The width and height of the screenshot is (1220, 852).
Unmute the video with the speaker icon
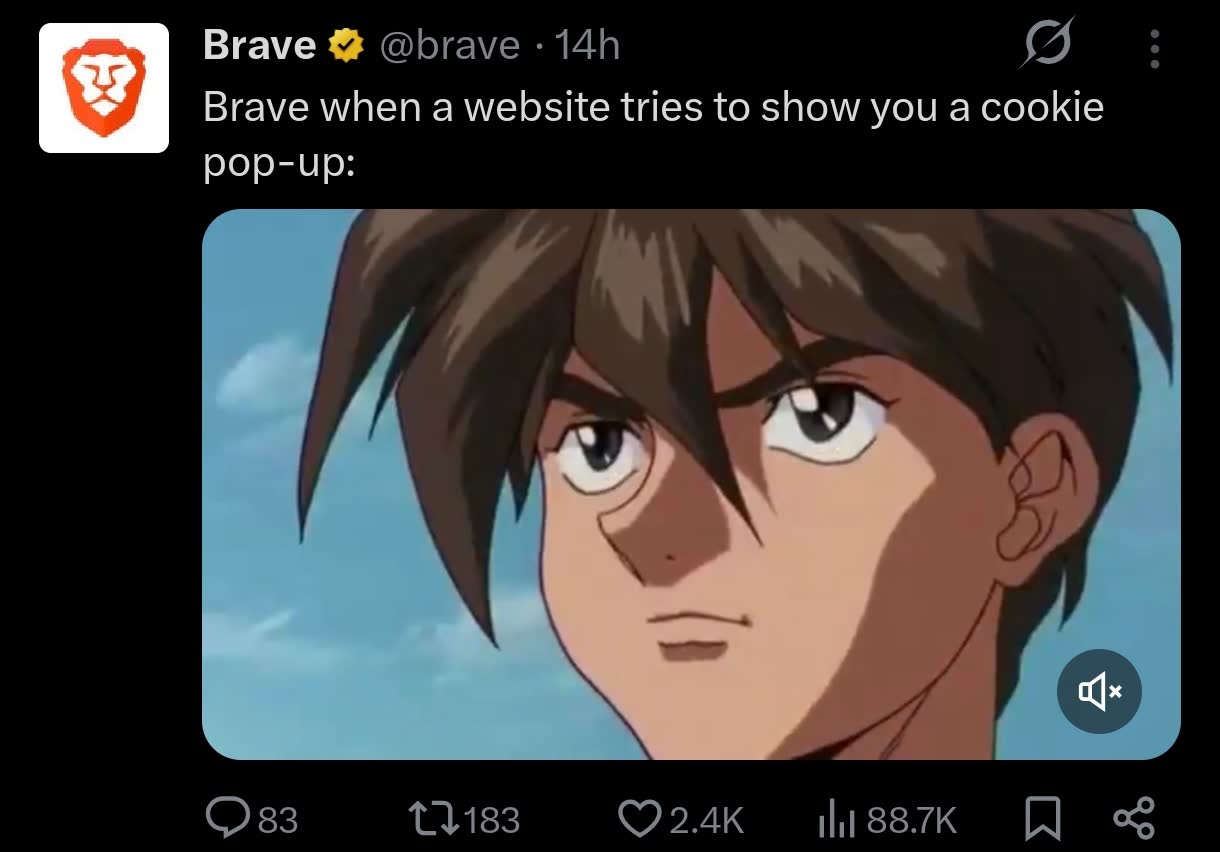pyautogui.click(x=1099, y=691)
